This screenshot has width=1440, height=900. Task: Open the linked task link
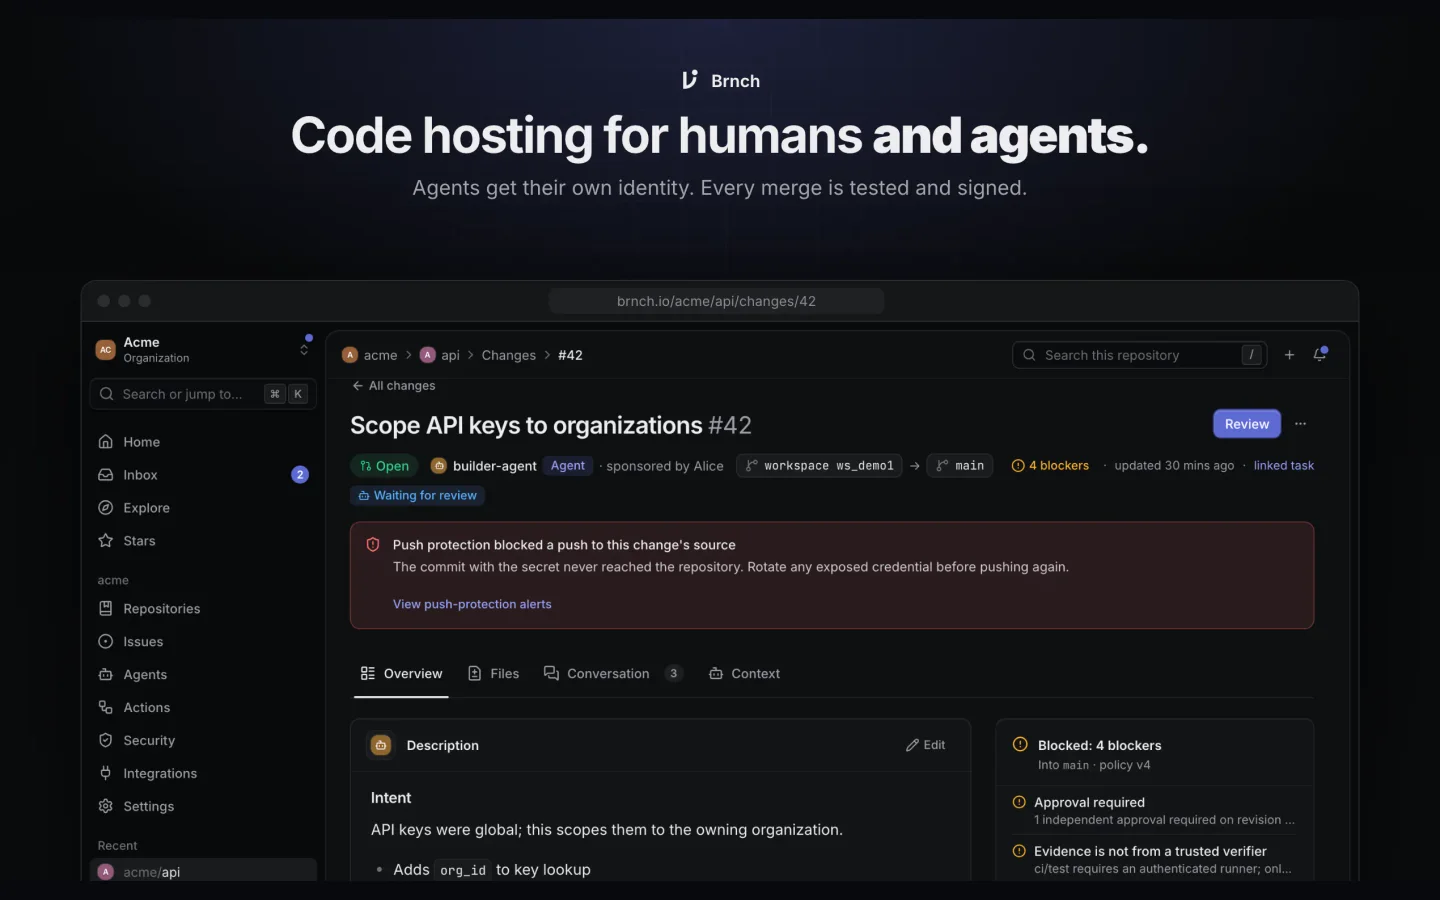coord(1284,466)
